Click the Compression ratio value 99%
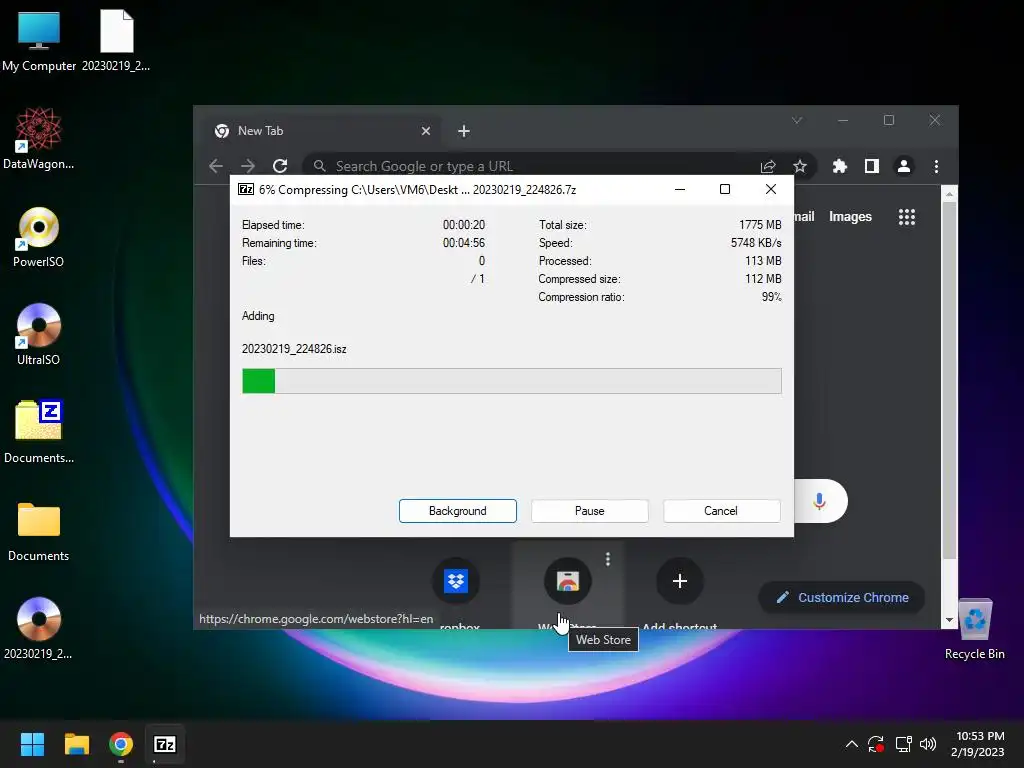This screenshot has height=768, width=1024. 771,297
